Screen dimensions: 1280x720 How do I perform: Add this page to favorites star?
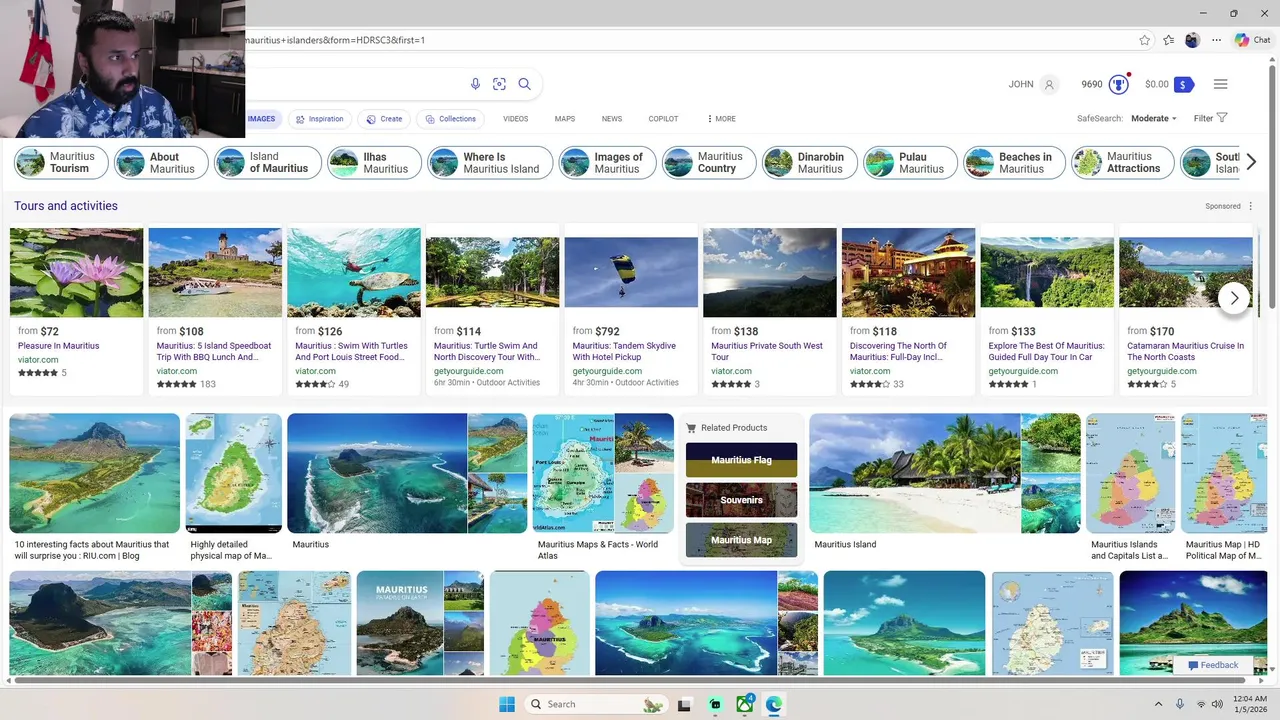1145,40
